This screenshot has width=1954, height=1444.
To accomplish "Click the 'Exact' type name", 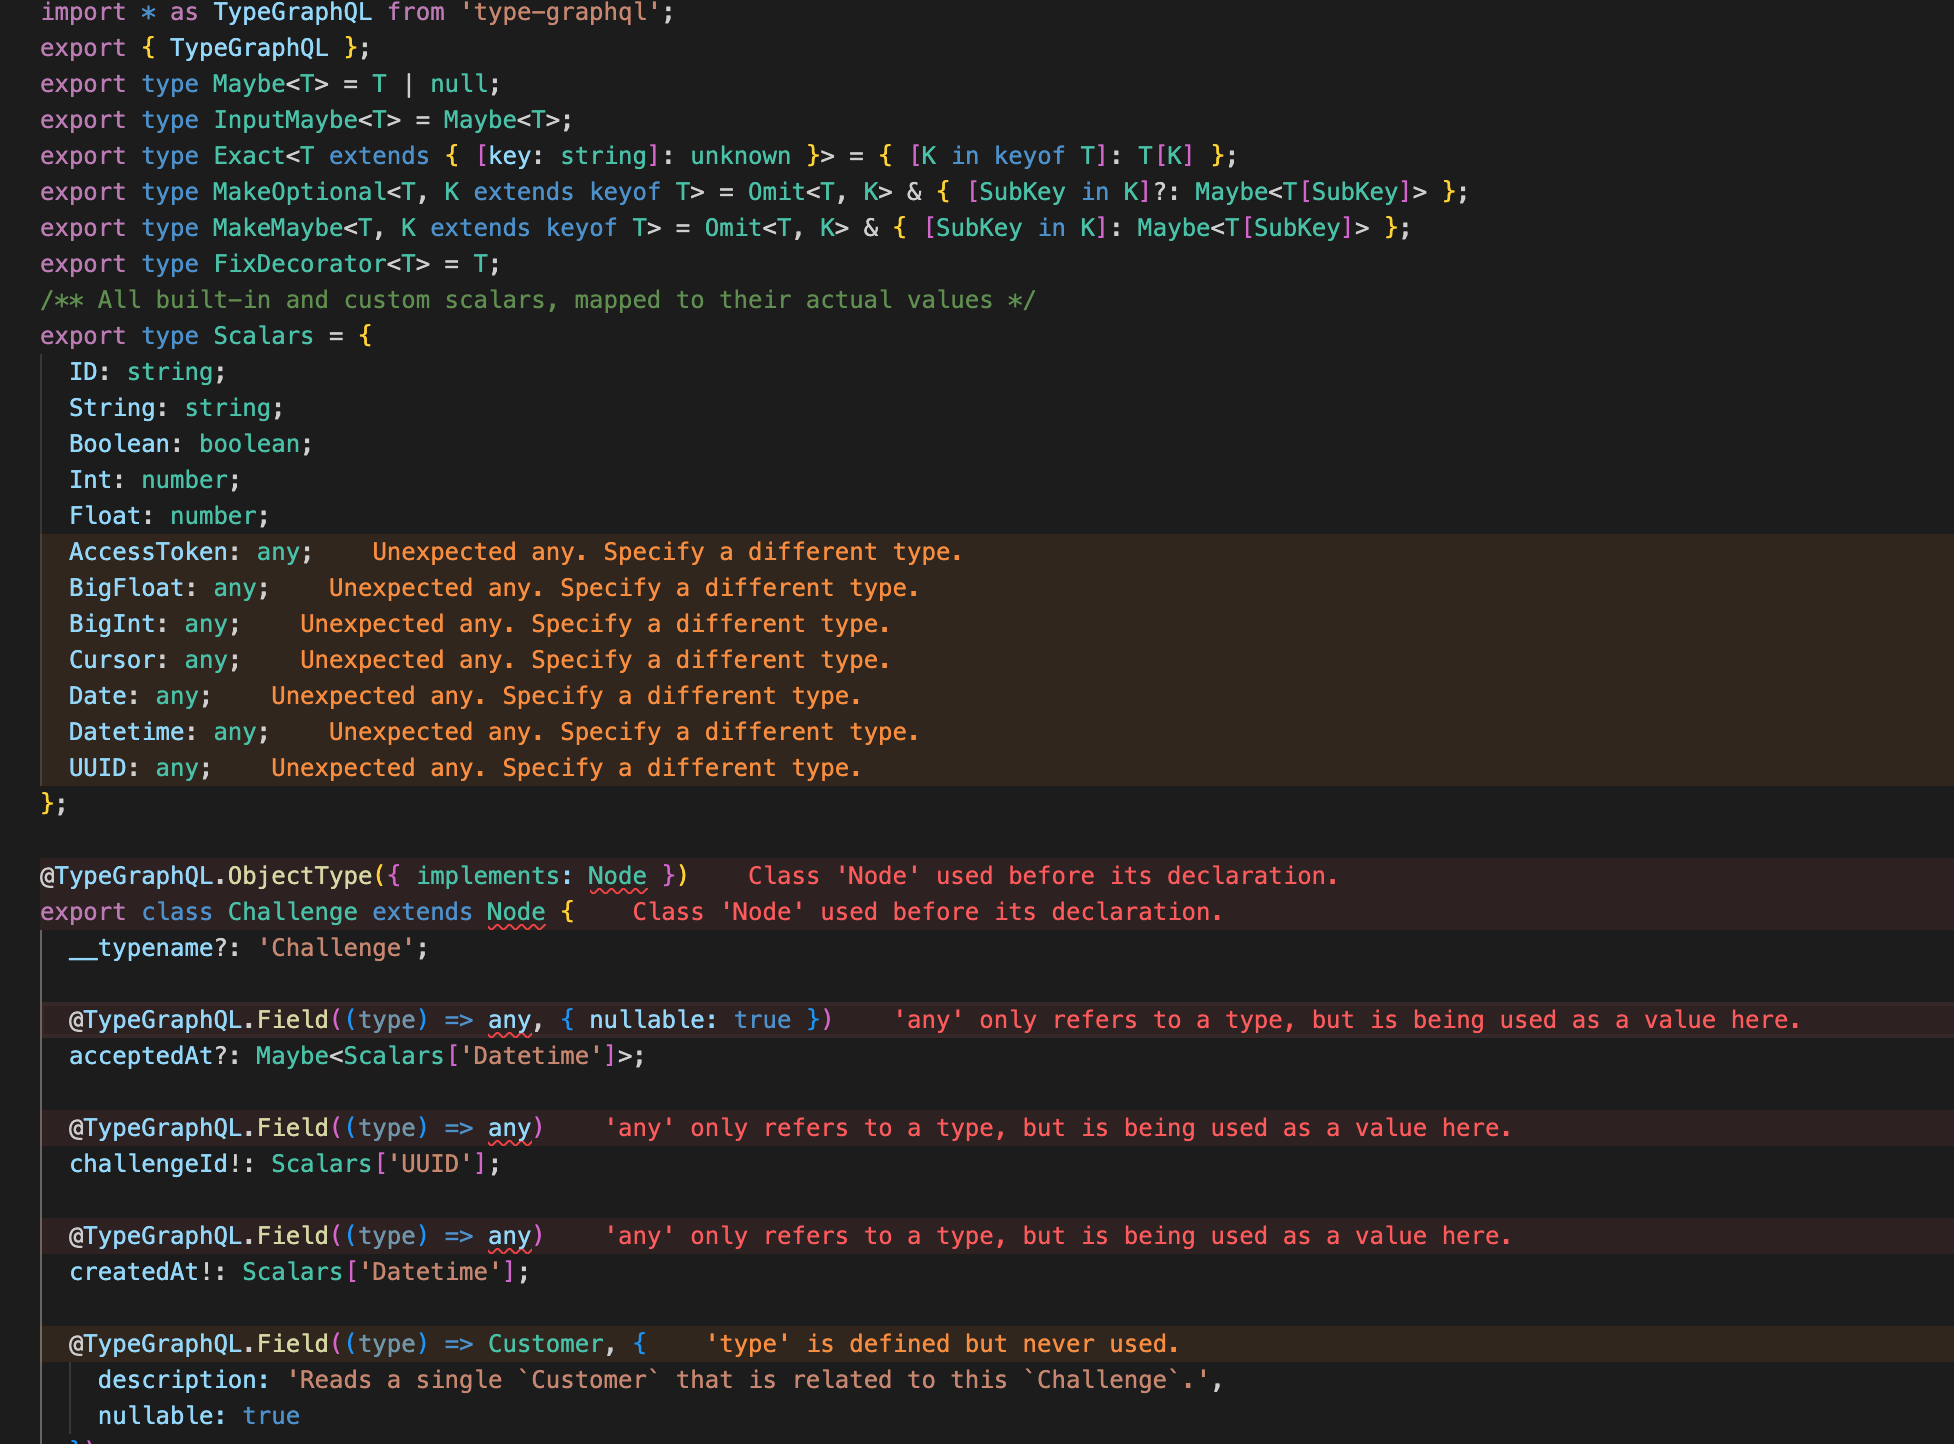I will [249, 156].
